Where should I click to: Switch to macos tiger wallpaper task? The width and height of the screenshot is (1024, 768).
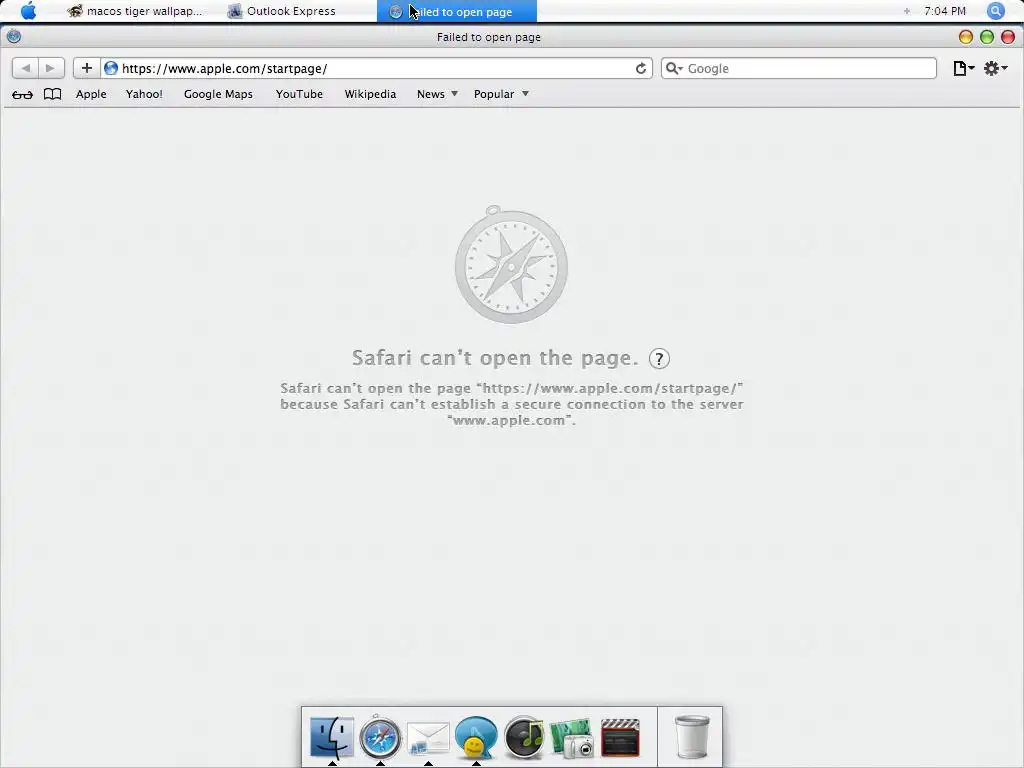(135, 11)
